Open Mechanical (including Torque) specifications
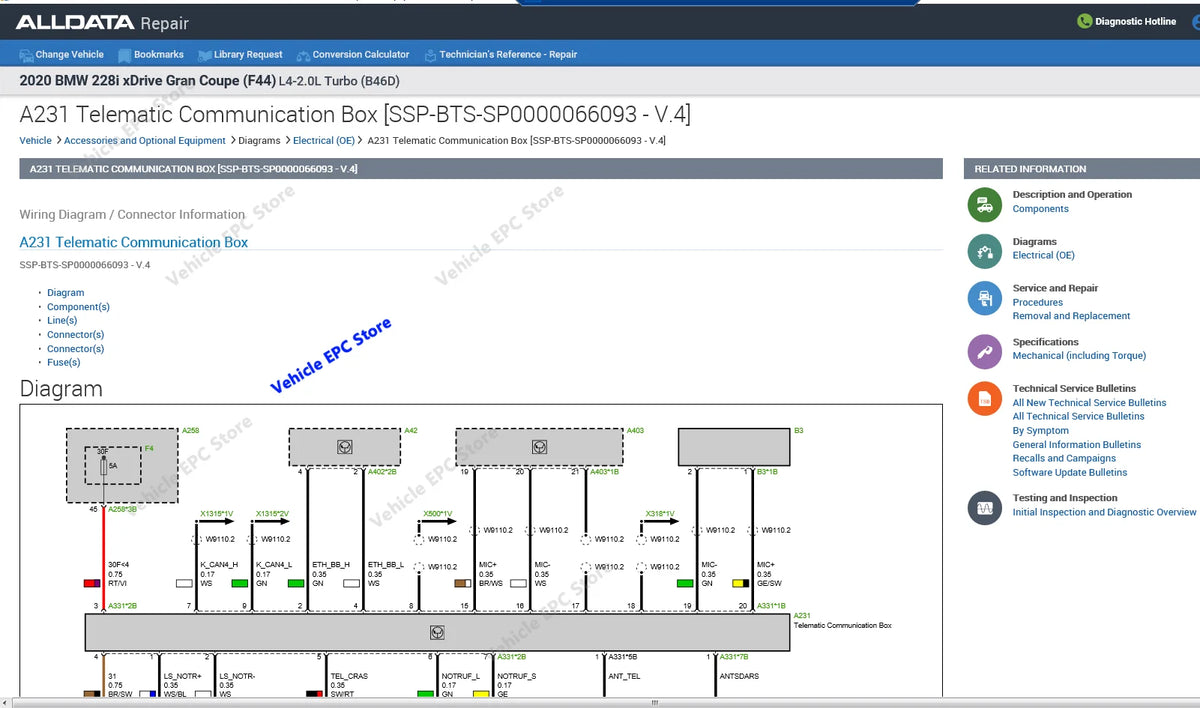This screenshot has width=1200, height=708. point(1079,356)
